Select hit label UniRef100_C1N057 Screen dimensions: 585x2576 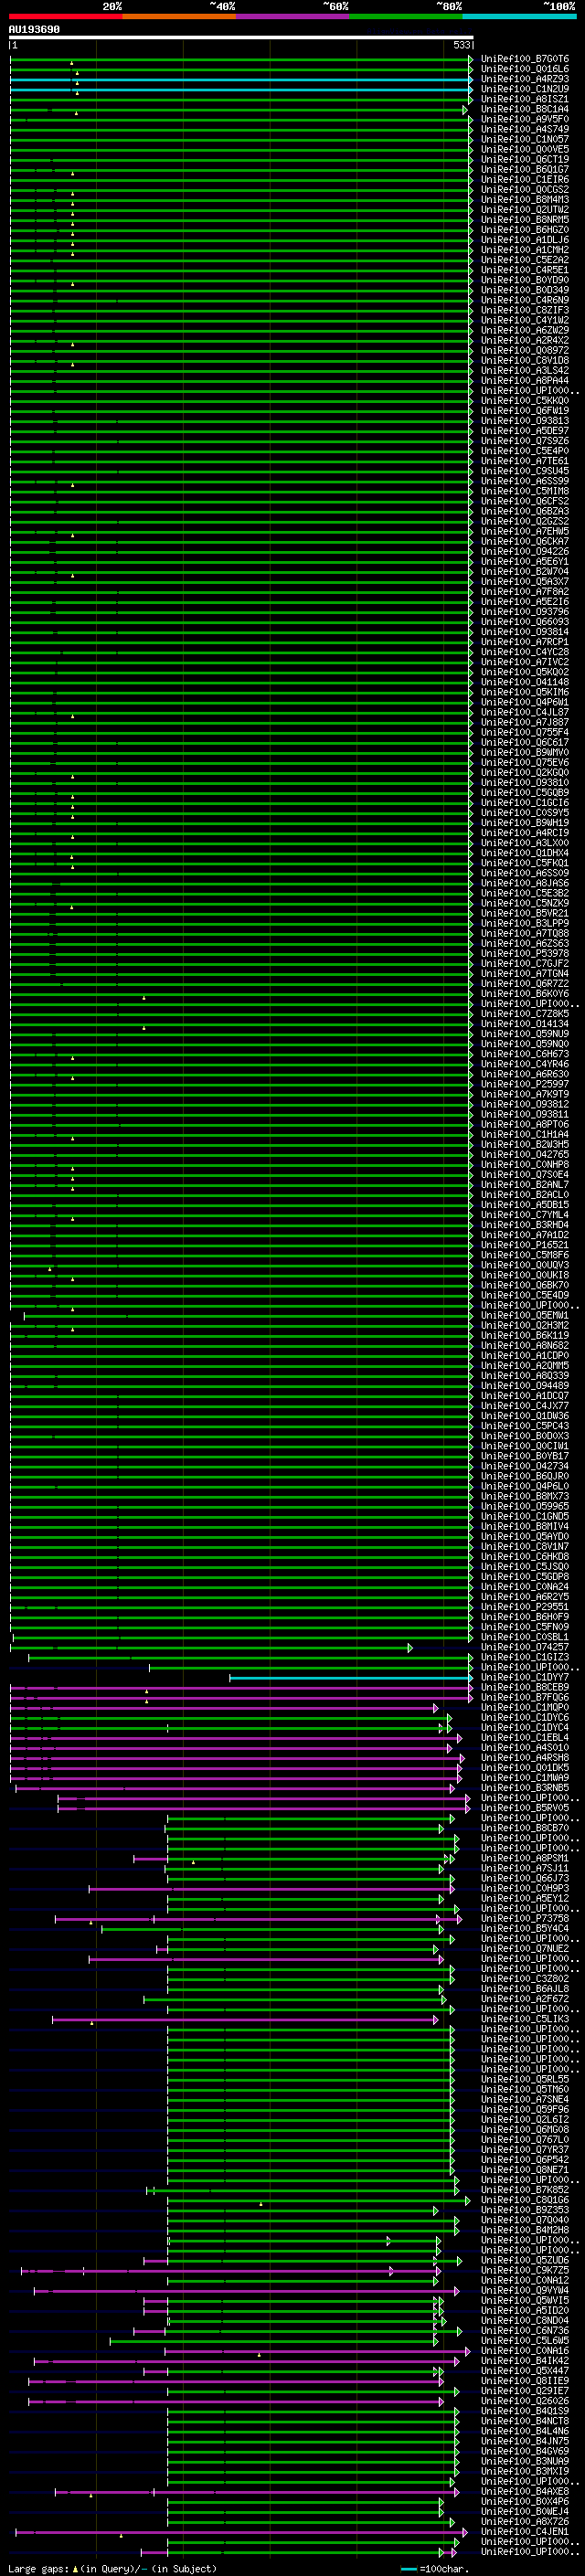tap(525, 139)
